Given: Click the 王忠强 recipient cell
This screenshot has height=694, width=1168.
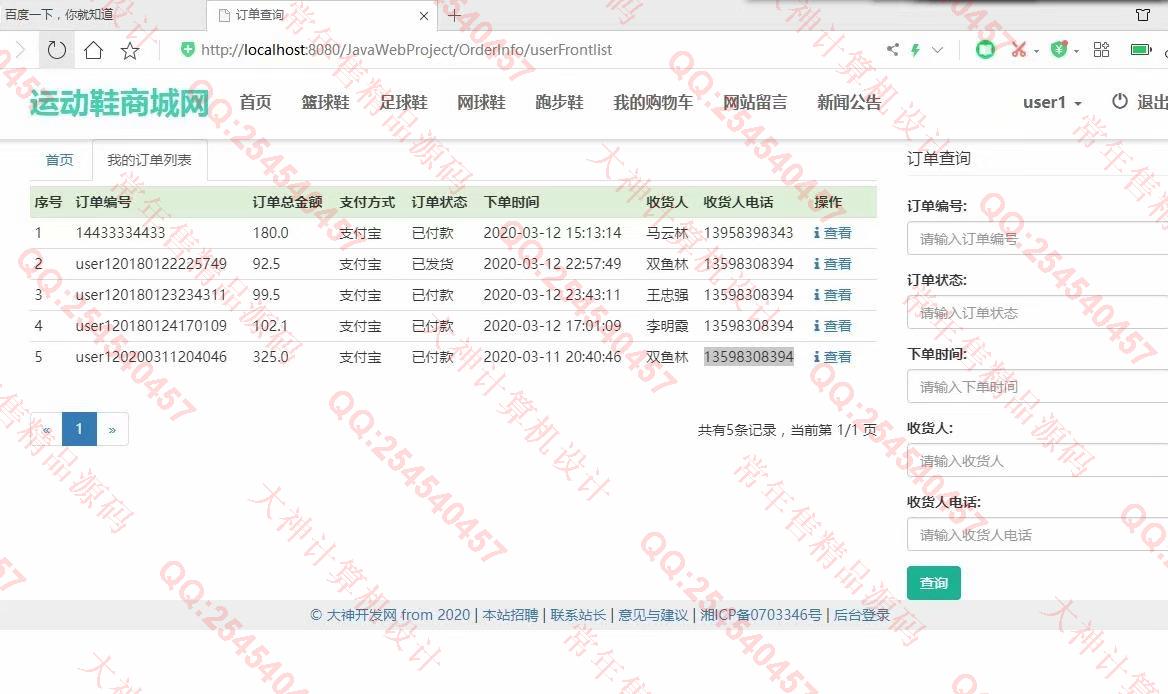Looking at the screenshot, I should (667, 295).
